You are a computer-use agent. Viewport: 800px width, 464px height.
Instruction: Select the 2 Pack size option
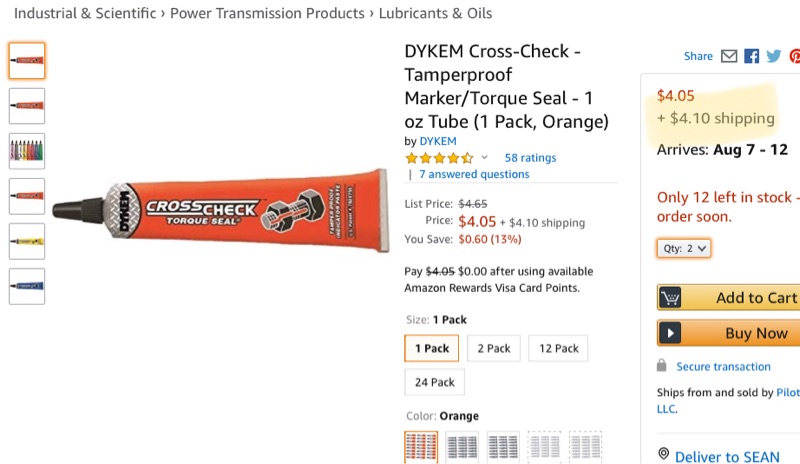click(494, 348)
